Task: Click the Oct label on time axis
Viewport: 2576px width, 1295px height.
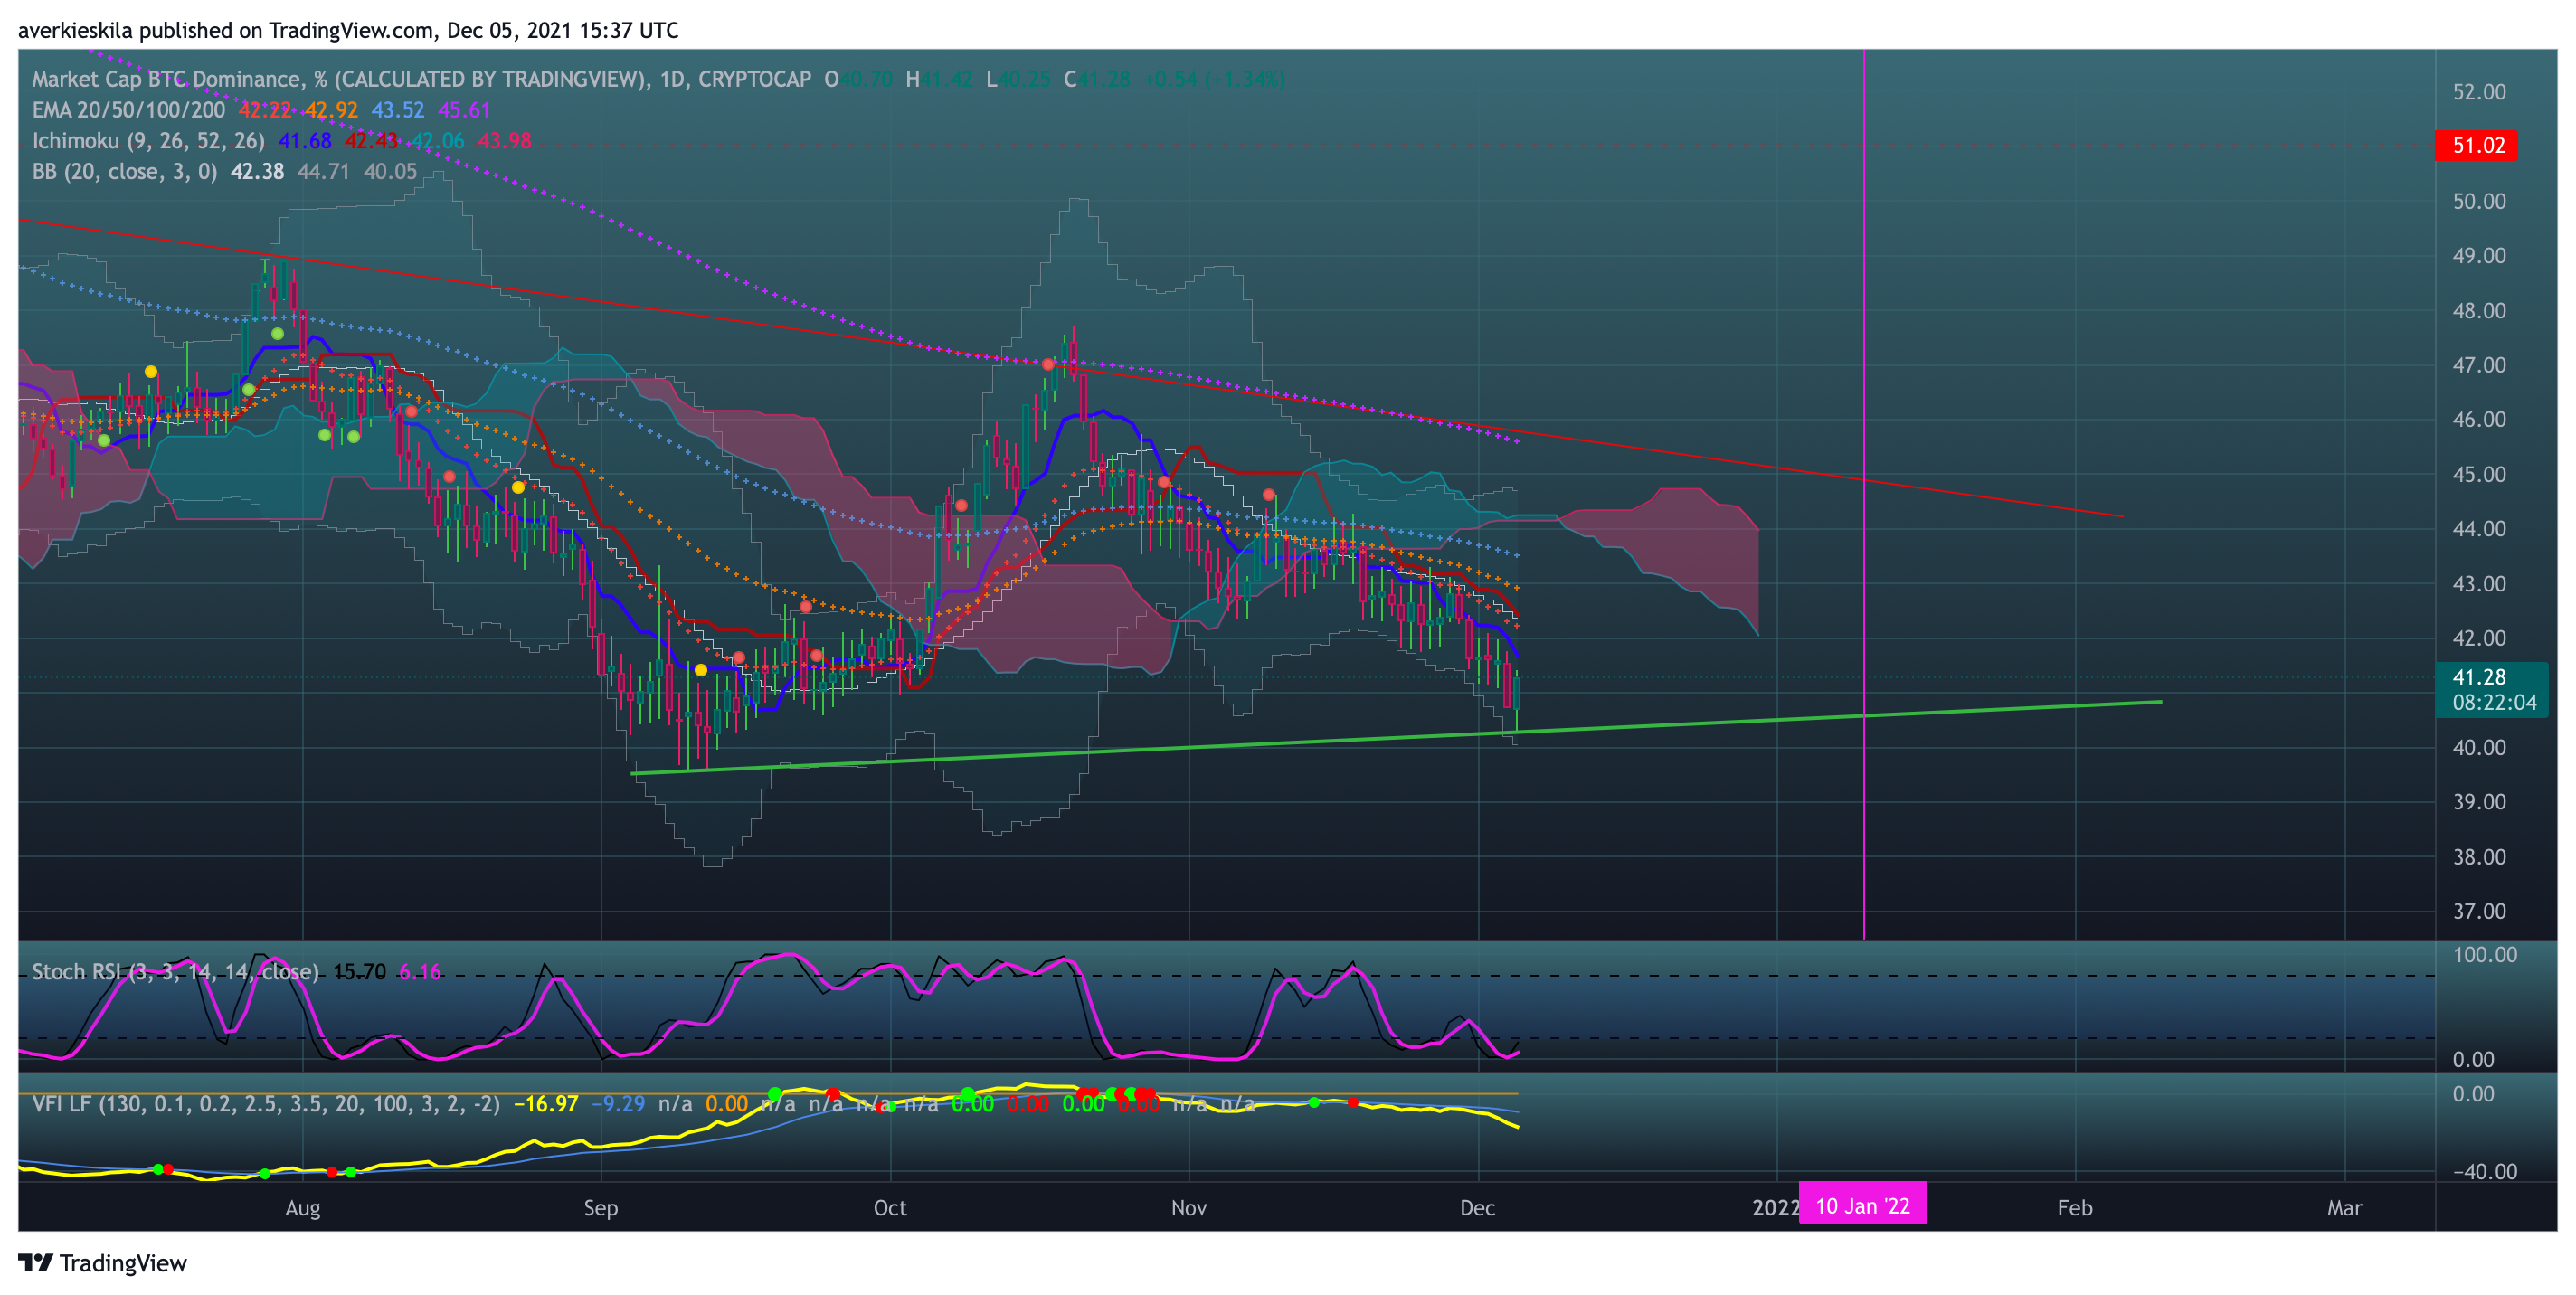Action: pyautogui.click(x=890, y=1208)
